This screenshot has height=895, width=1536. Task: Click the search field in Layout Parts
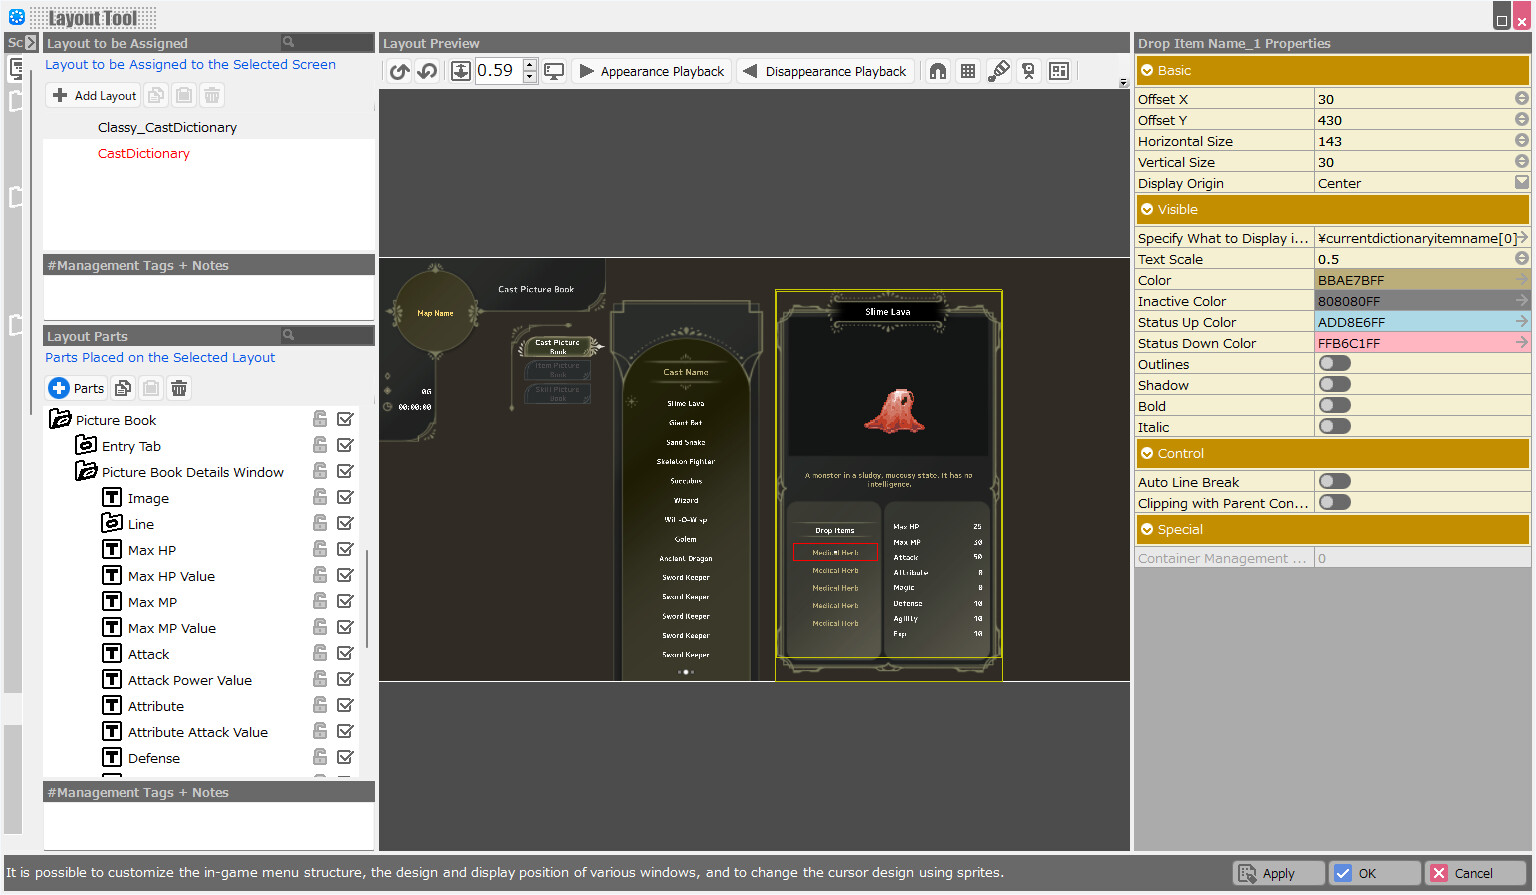pyautogui.click(x=330, y=336)
